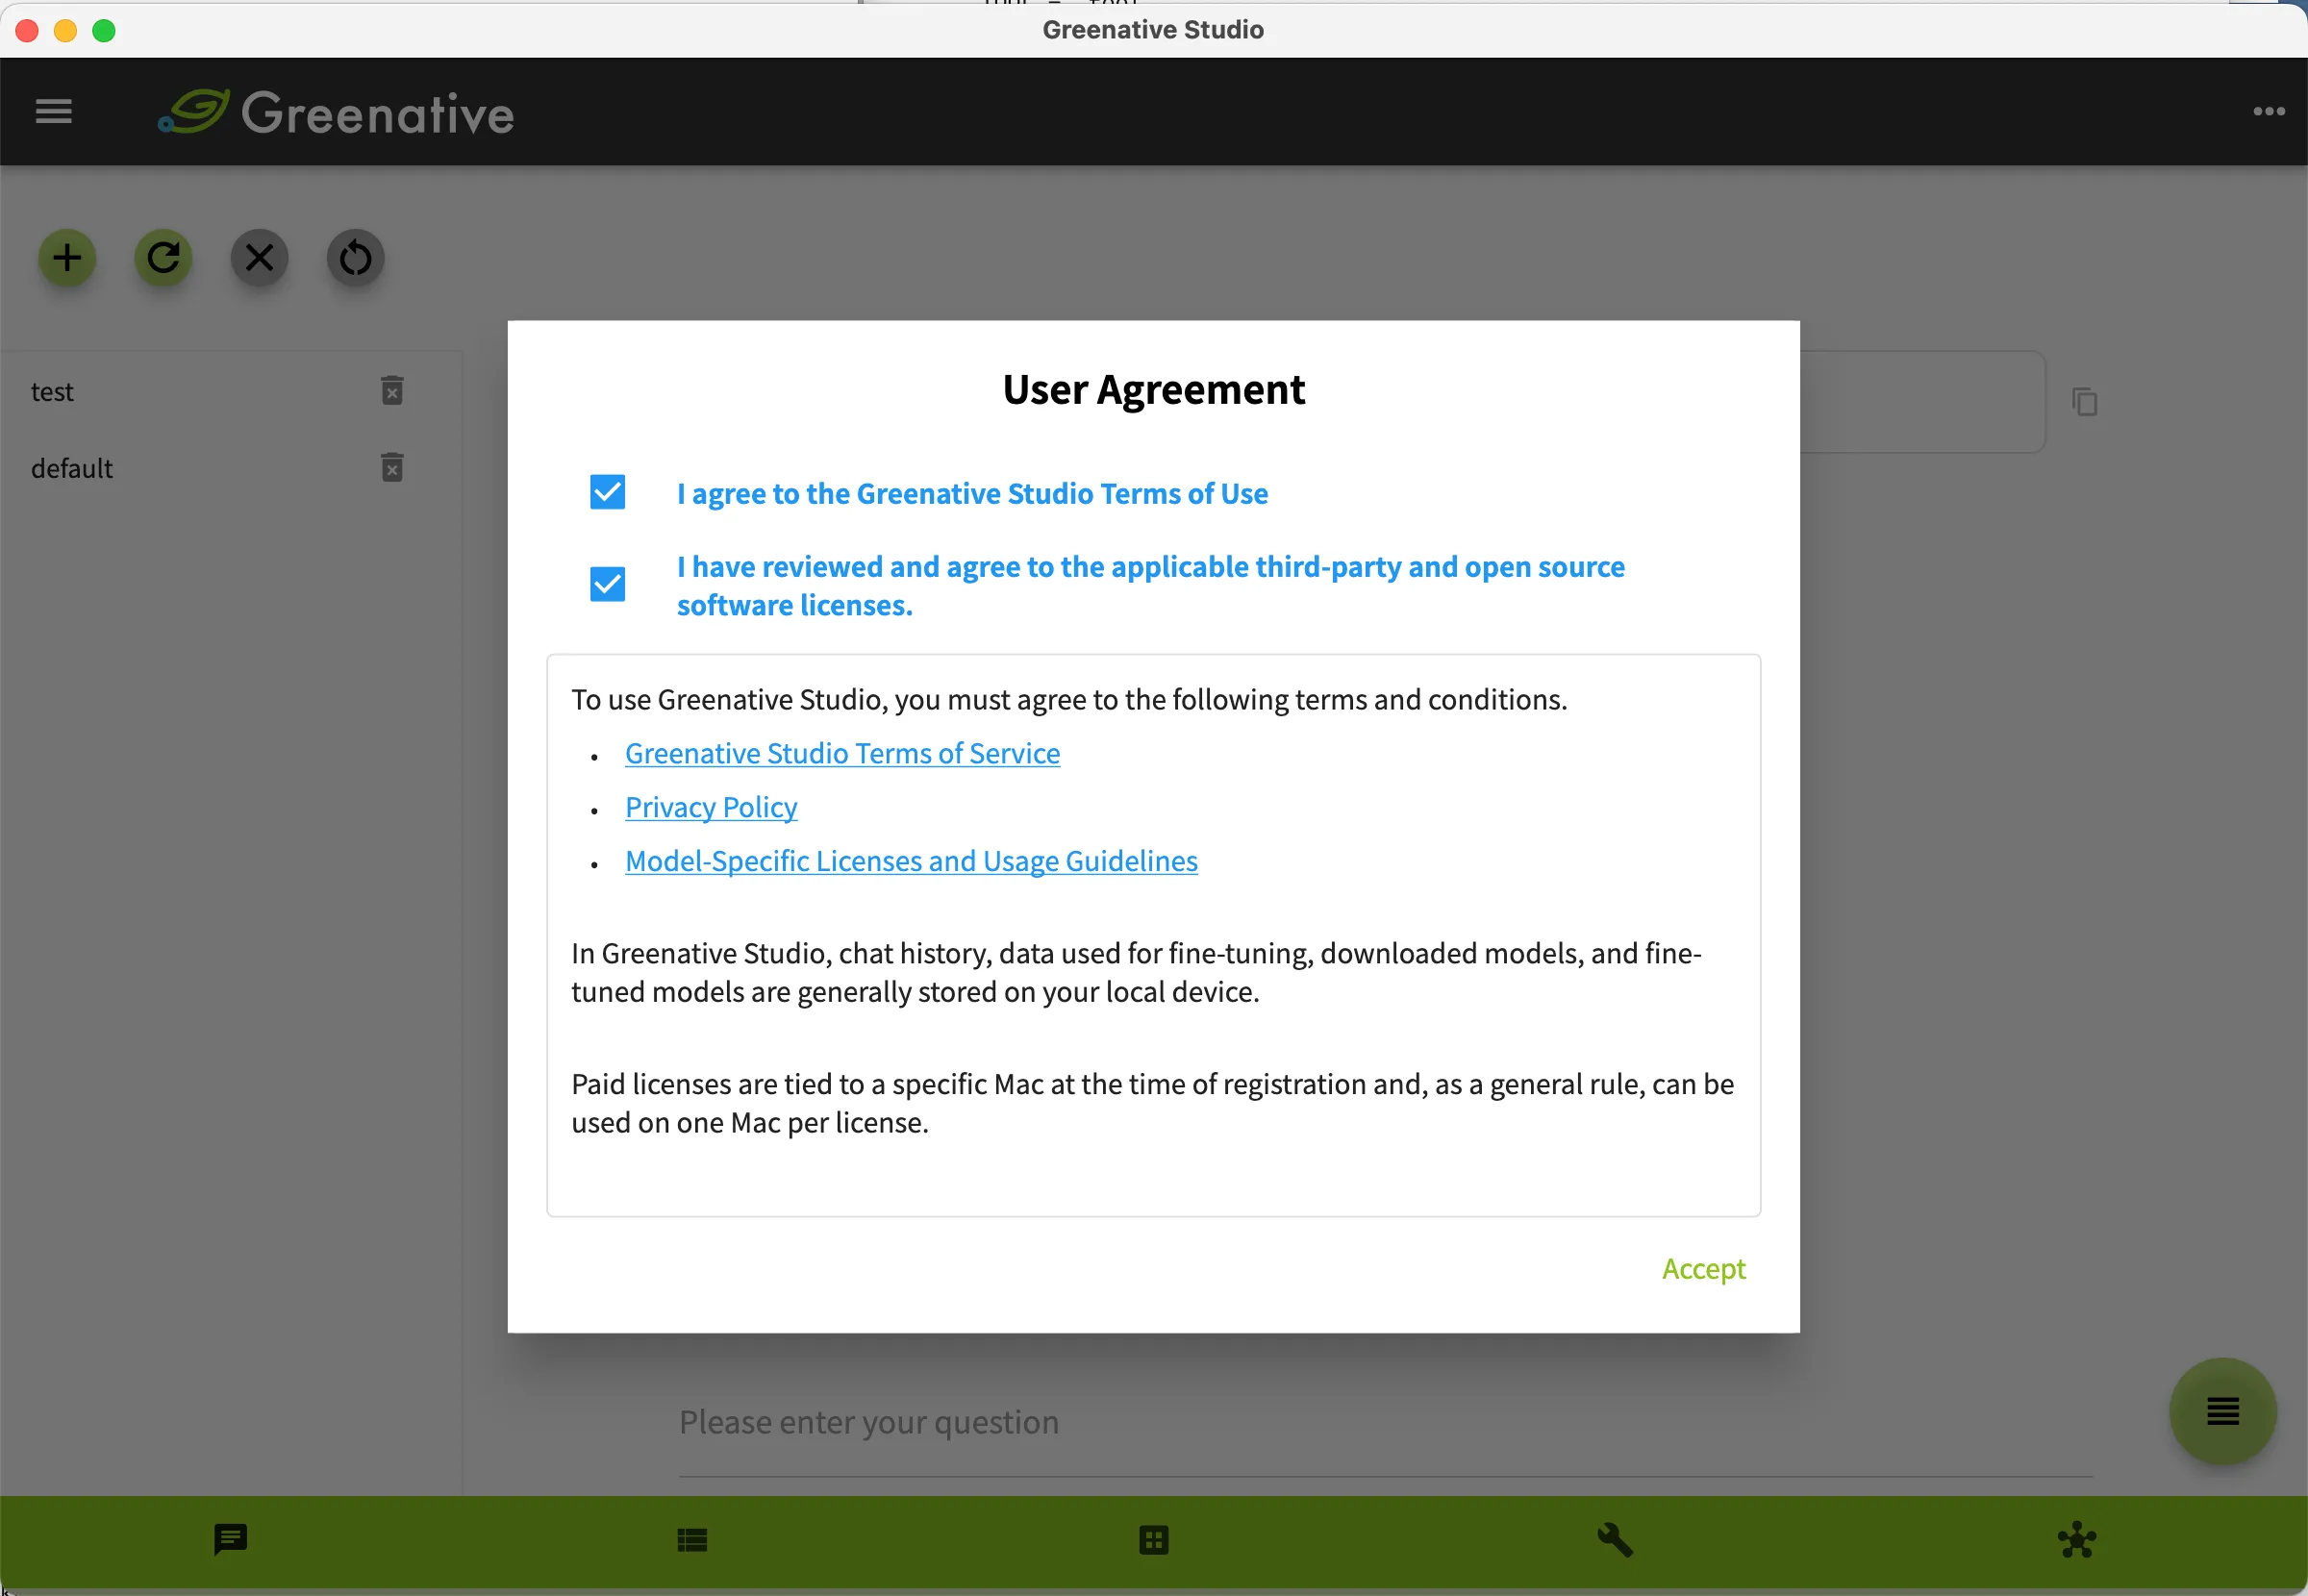The image size is (2308, 1596).
Task: Uncheck the third-party licenses agreement checkbox
Action: (607, 584)
